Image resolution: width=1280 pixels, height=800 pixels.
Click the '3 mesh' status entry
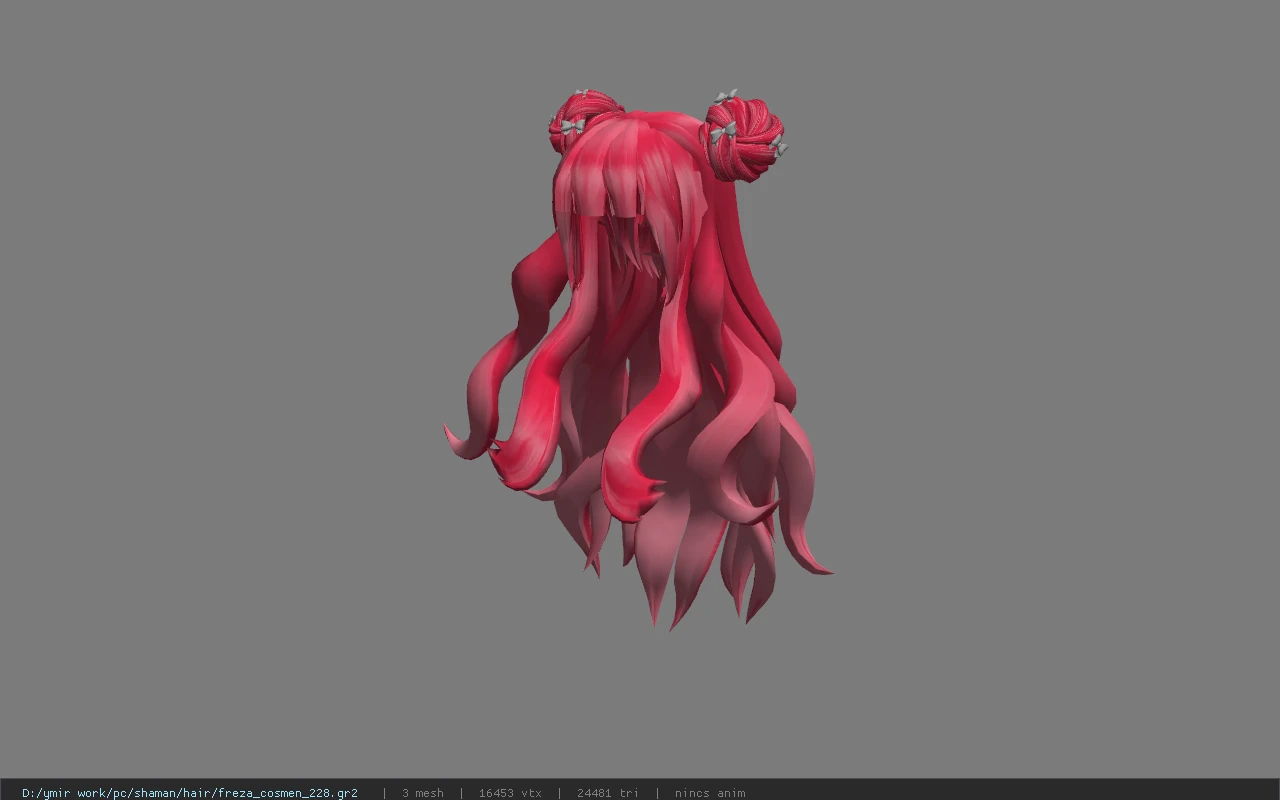pyautogui.click(x=422, y=793)
